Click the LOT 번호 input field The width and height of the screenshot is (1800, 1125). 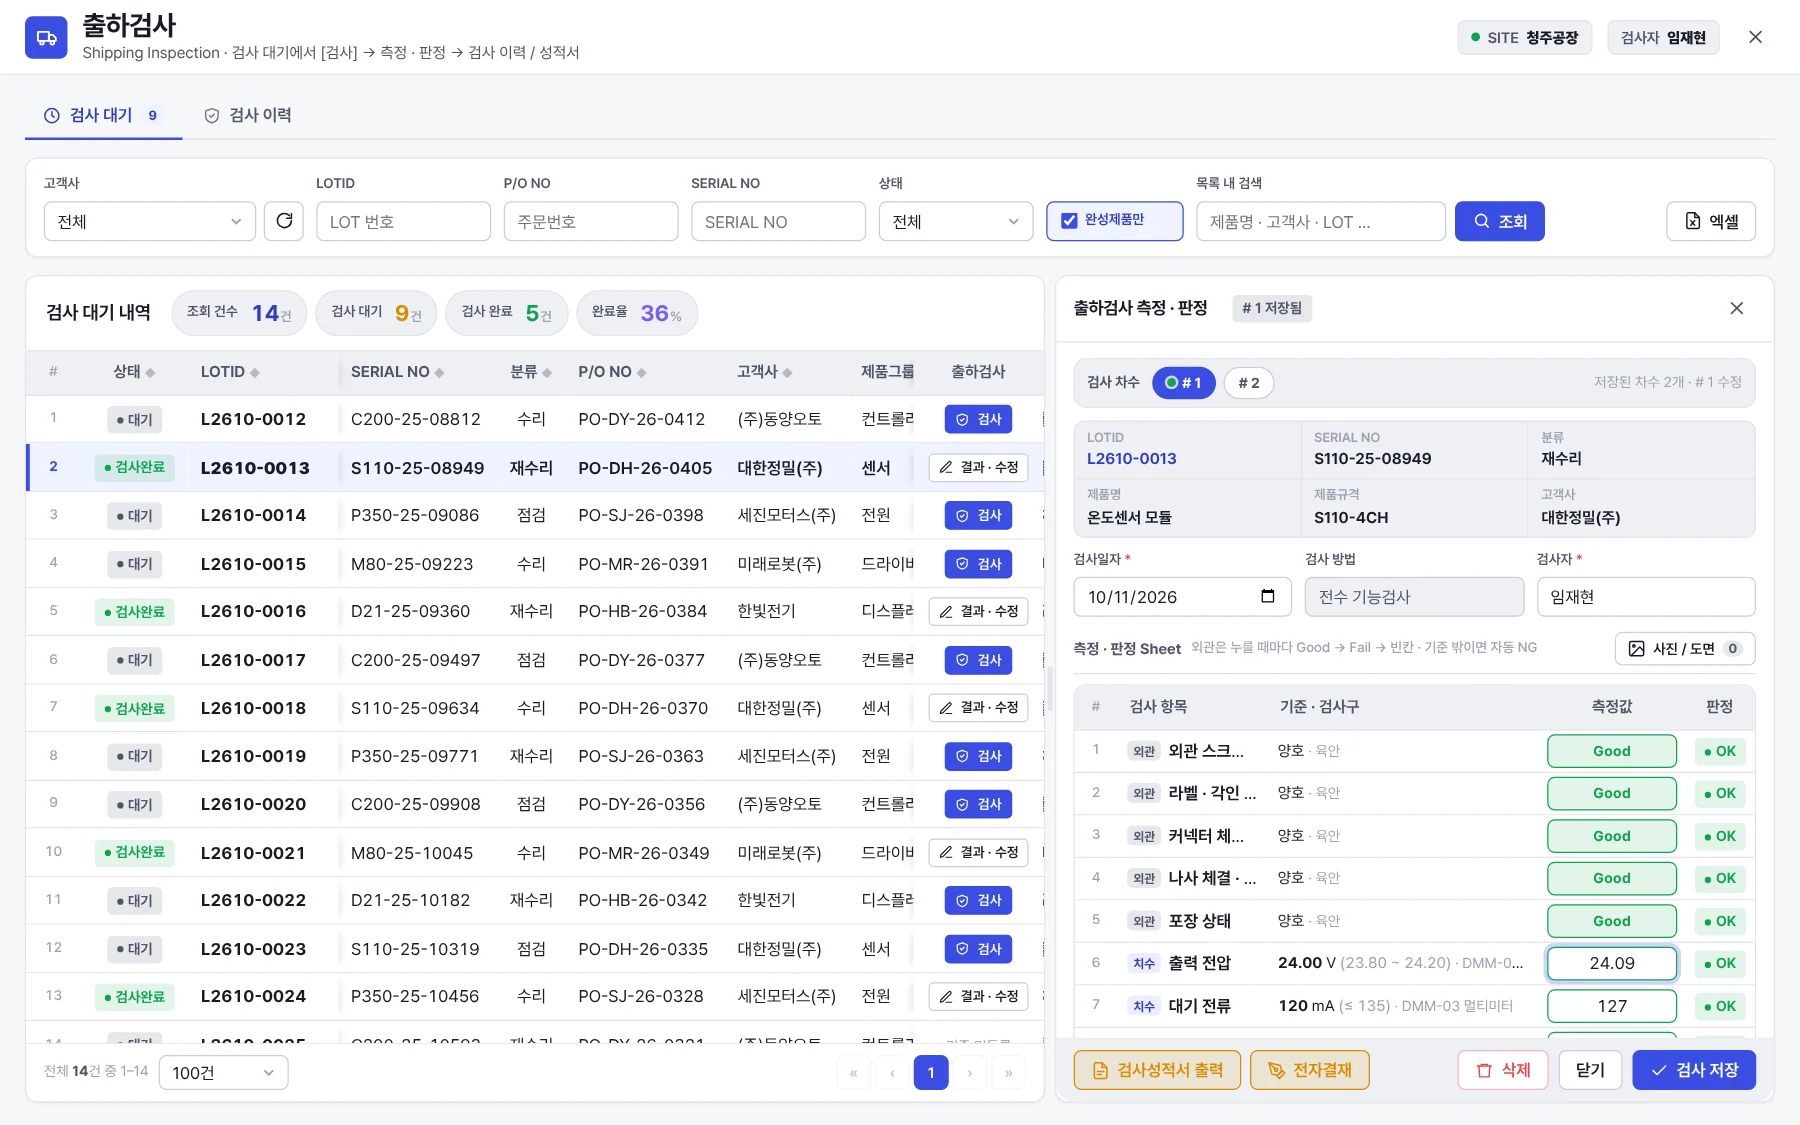pyautogui.click(x=403, y=221)
